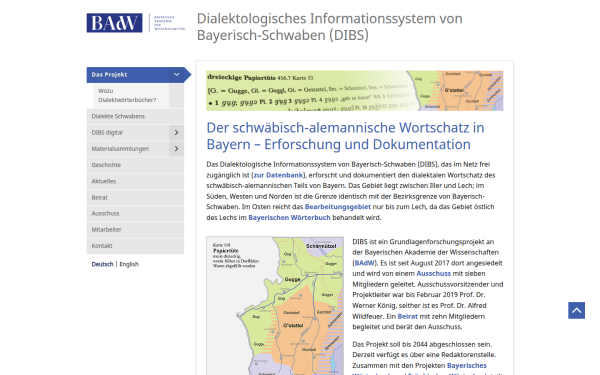This screenshot has width=600, height=375.
Task: Switch language to Deutsch
Action: 103,264
